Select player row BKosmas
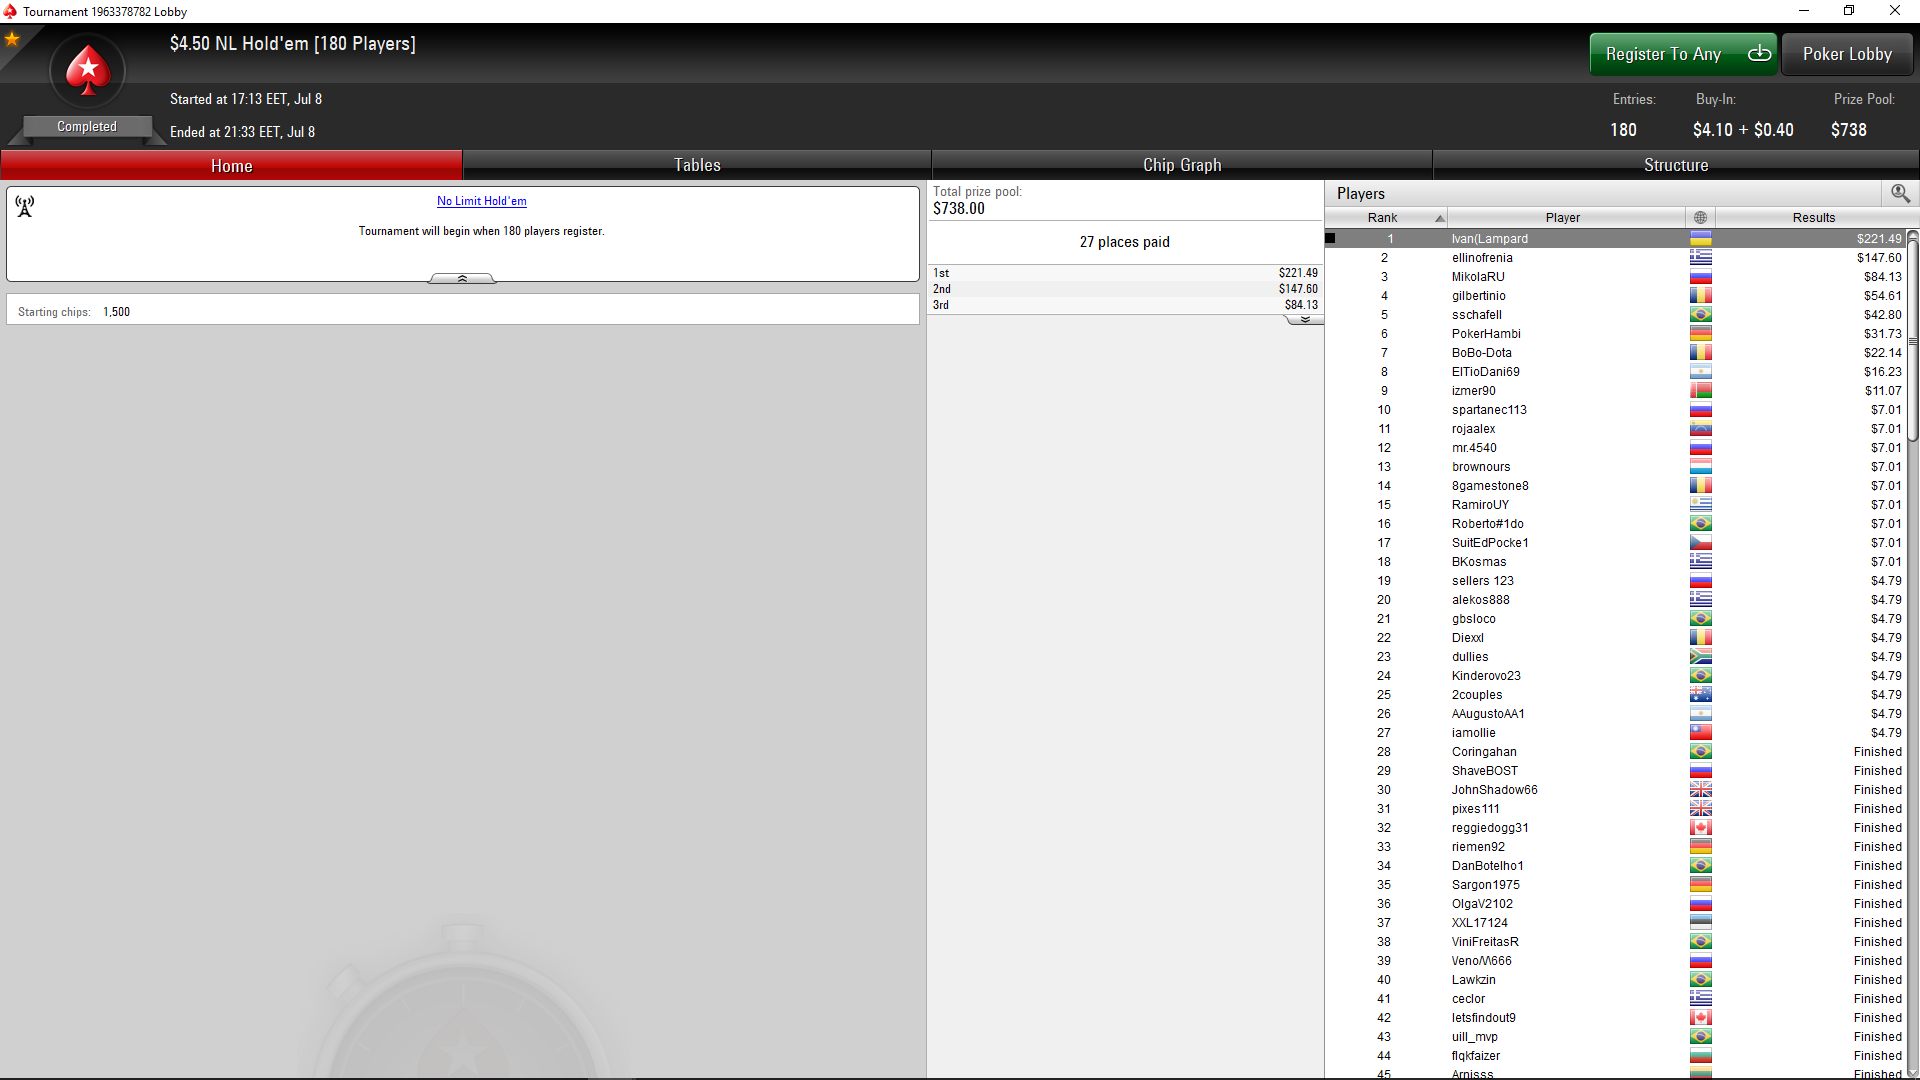The image size is (1920, 1080). tap(1616, 562)
